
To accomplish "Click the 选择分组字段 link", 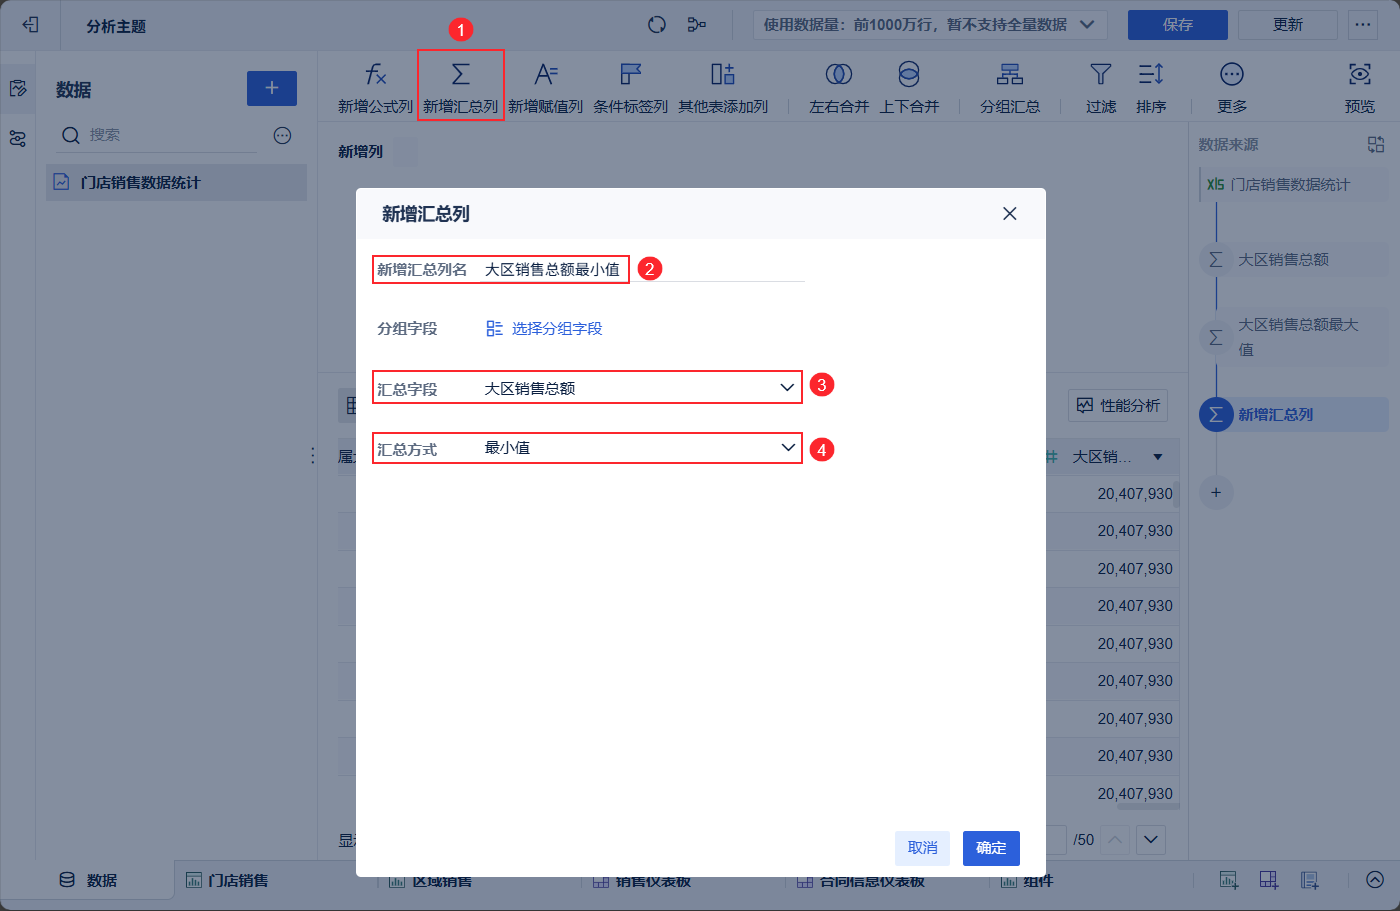I will coord(545,328).
